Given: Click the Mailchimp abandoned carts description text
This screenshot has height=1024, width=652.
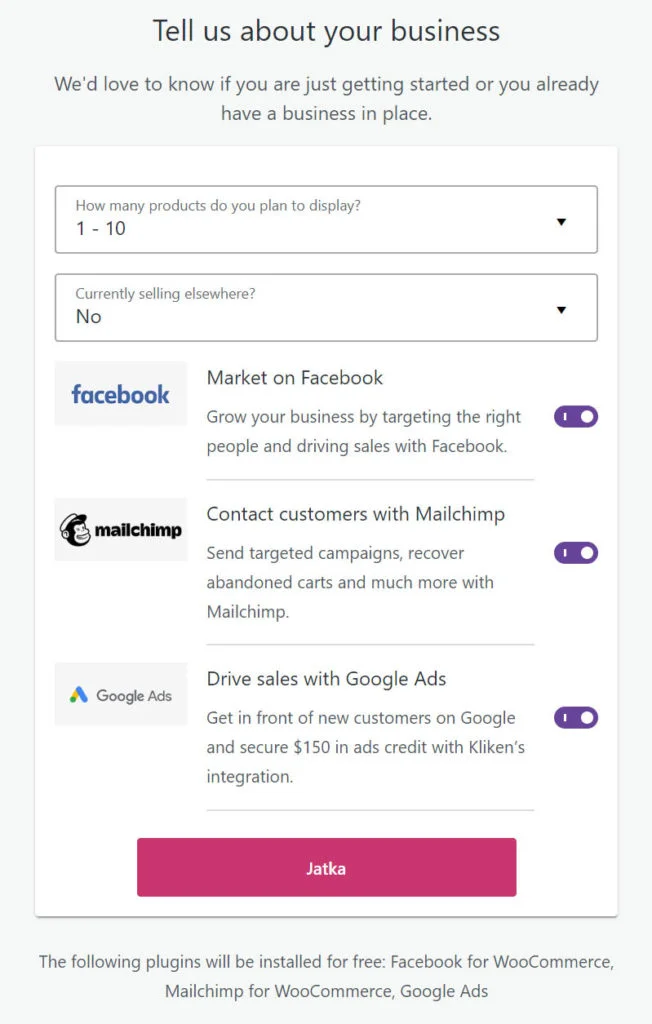Looking at the screenshot, I should click(350, 582).
